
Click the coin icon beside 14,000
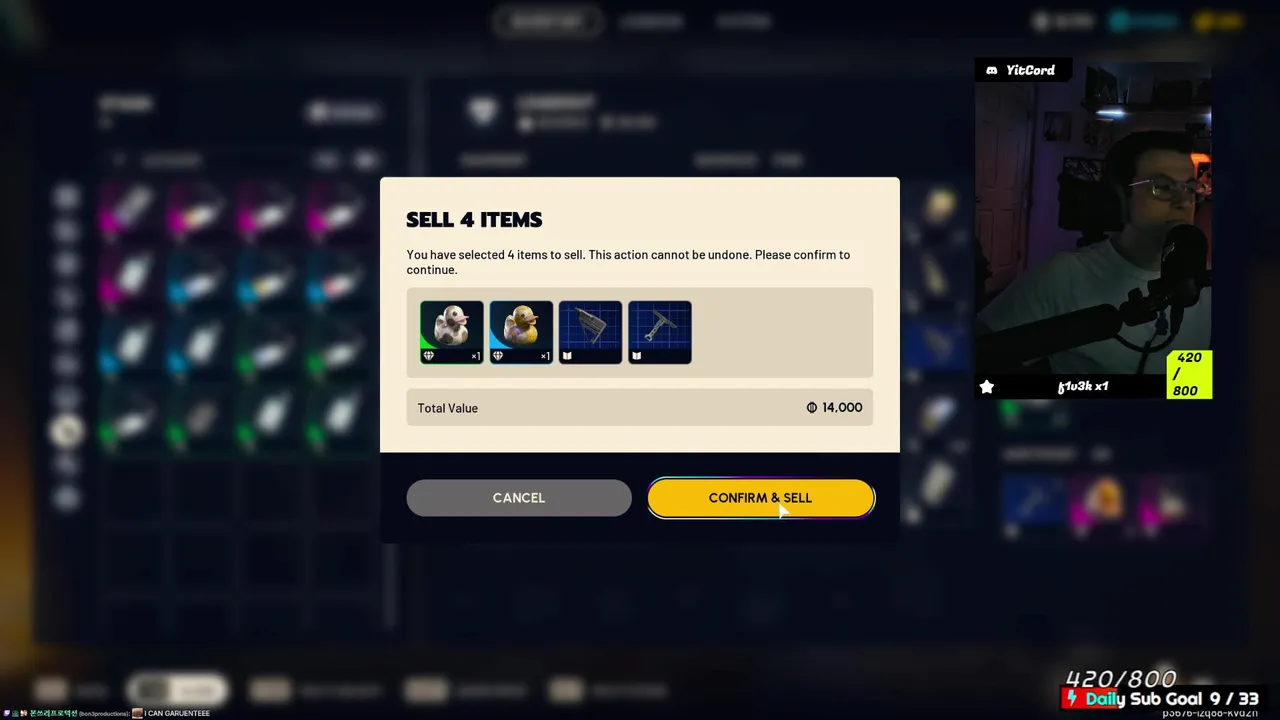pos(812,408)
